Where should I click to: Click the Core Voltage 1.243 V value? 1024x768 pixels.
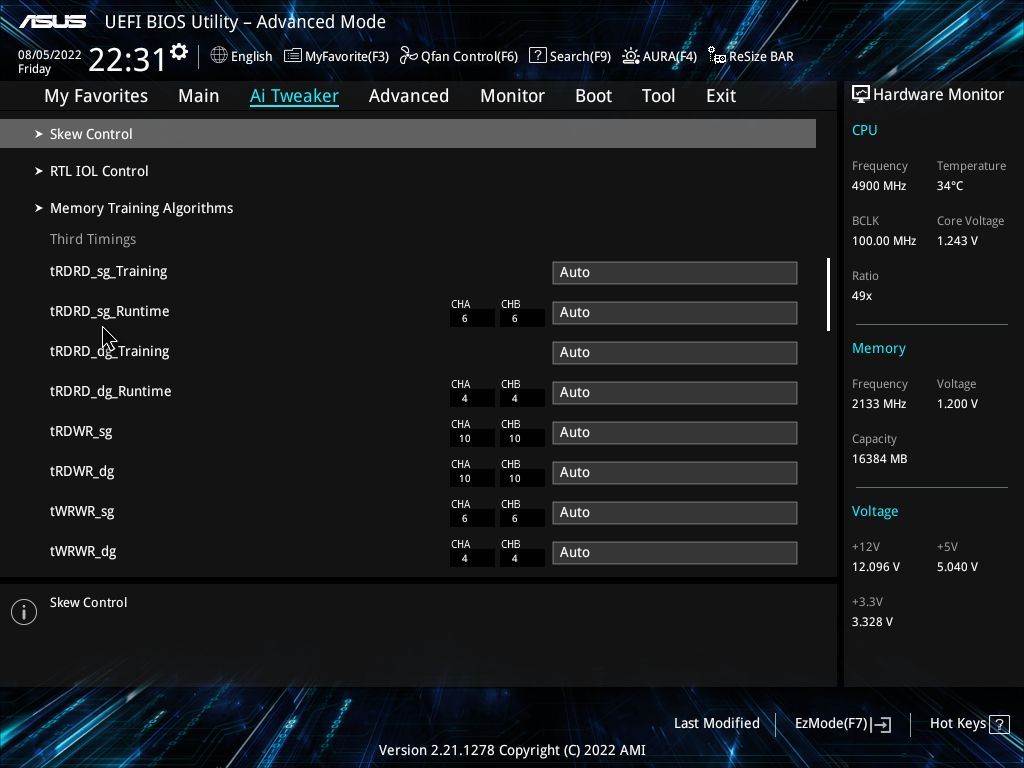coord(957,241)
